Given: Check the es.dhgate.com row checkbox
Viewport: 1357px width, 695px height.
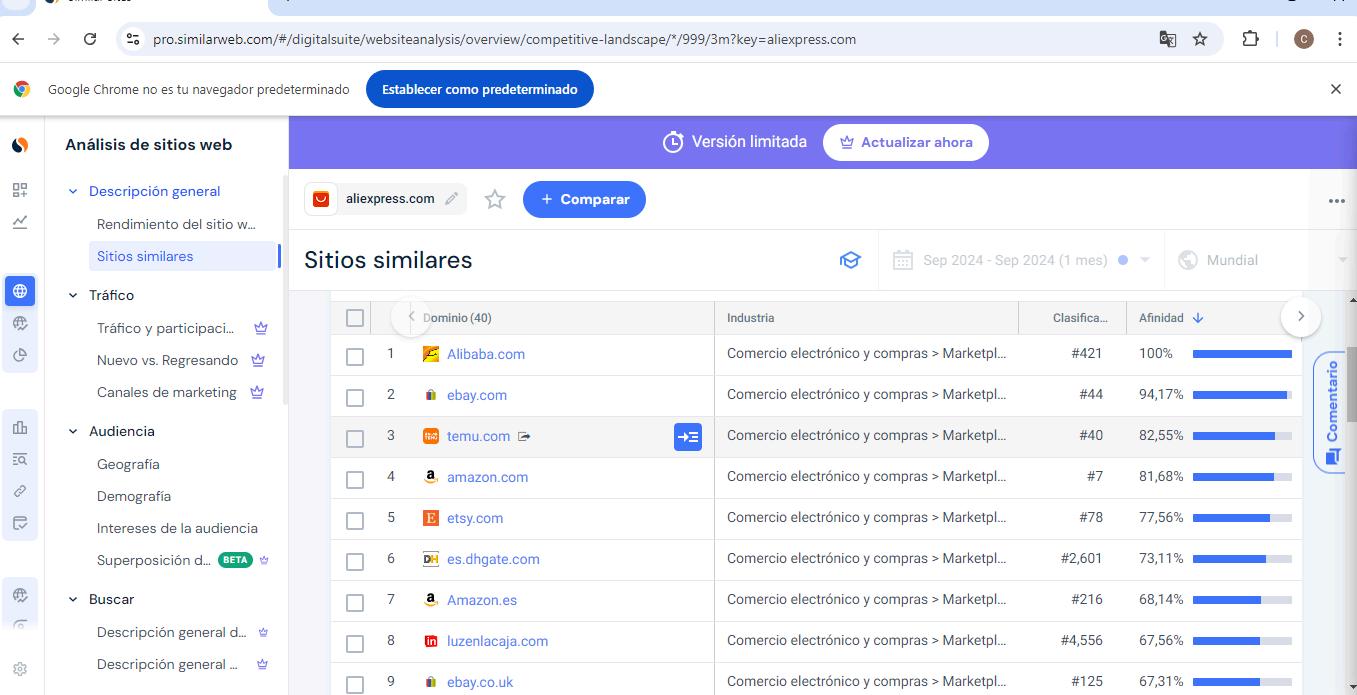Looking at the screenshot, I should point(355,561).
